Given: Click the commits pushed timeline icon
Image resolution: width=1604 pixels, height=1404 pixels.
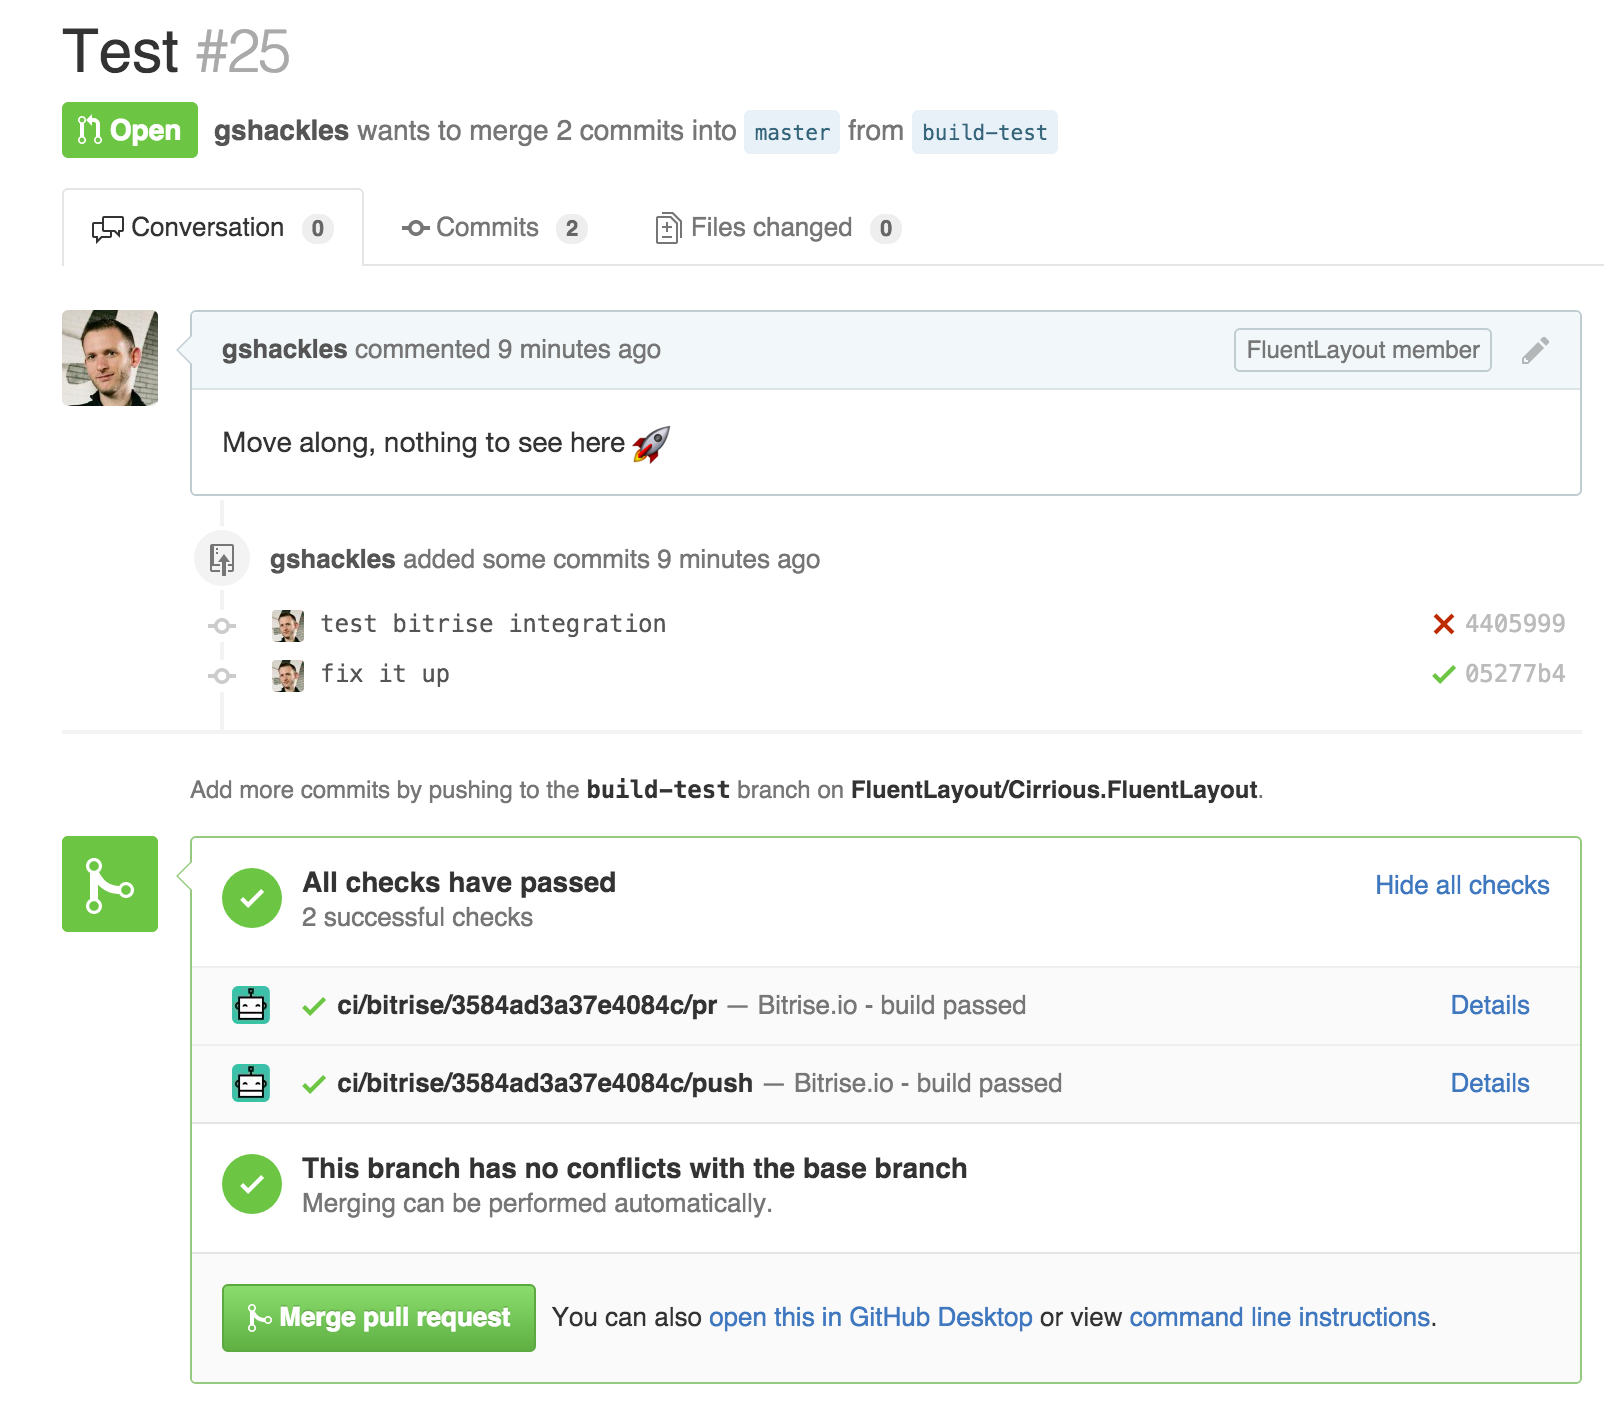Looking at the screenshot, I should [x=222, y=558].
